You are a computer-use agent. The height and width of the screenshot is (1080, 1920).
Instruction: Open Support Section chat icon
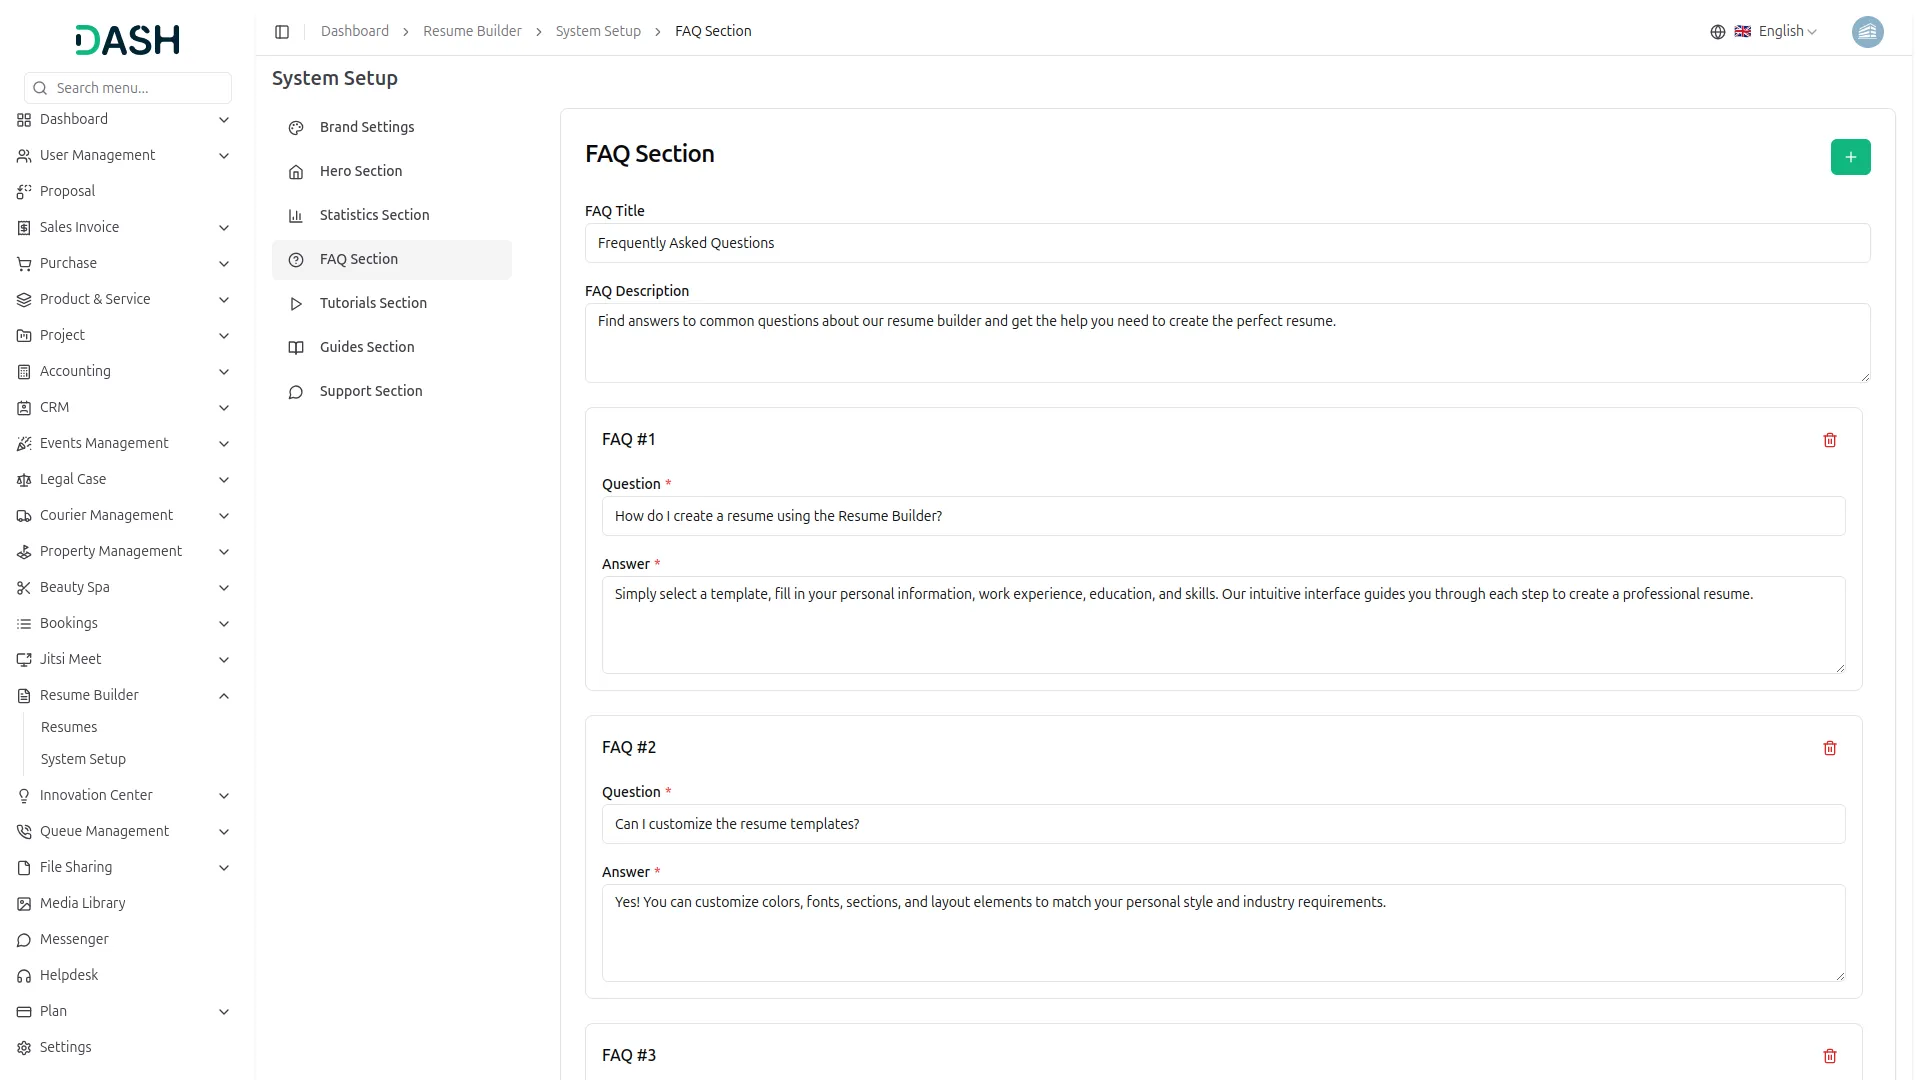pos(295,391)
